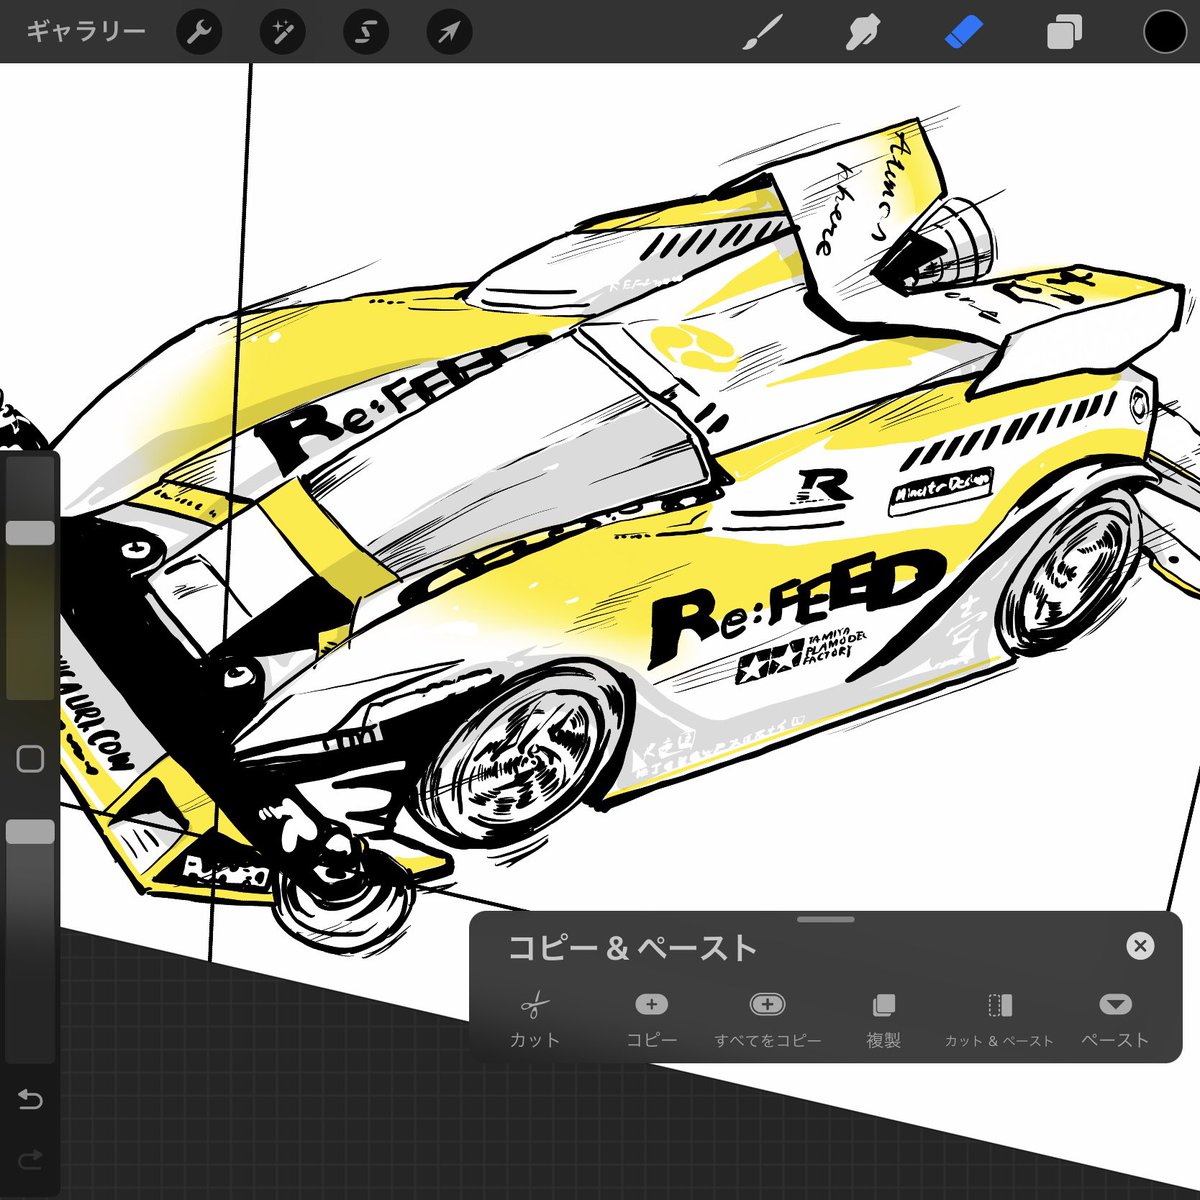Click the brush size slider handle

(x=30, y=532)
